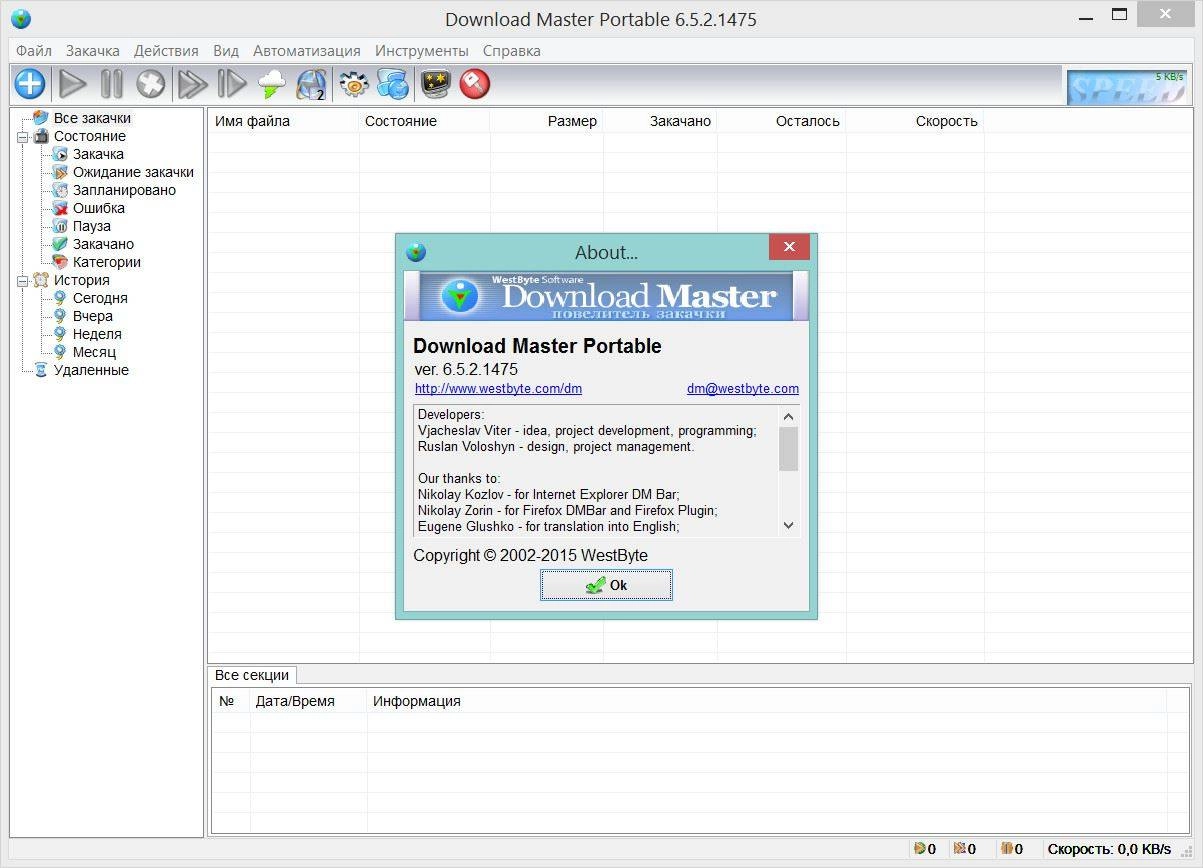The height and width of the screenshot is (868, 1203).
Task: Open the Вид menu
Action: (226, 50)
